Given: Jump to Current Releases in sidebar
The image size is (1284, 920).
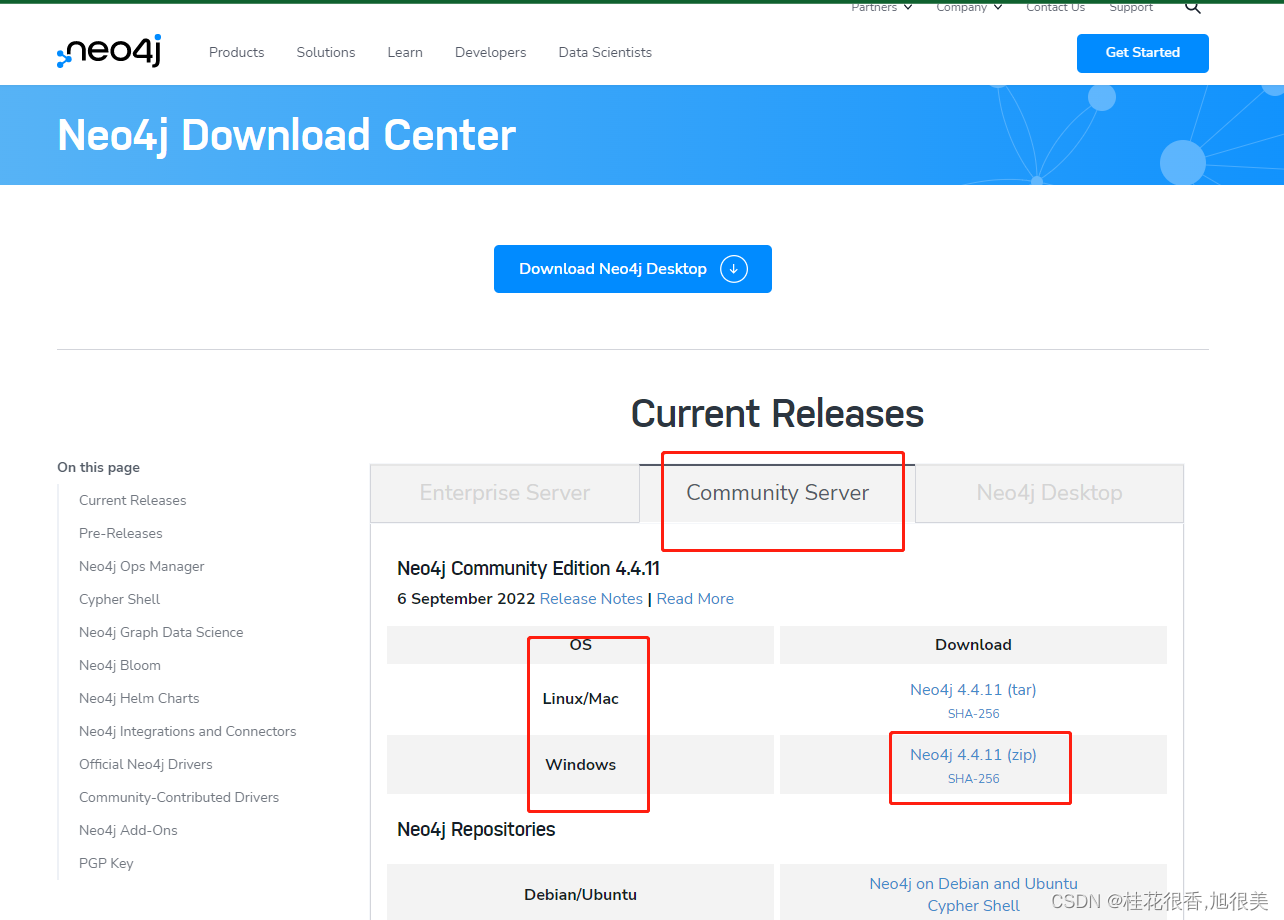Looking at the screenshot, I should click(x=133, y=500).
